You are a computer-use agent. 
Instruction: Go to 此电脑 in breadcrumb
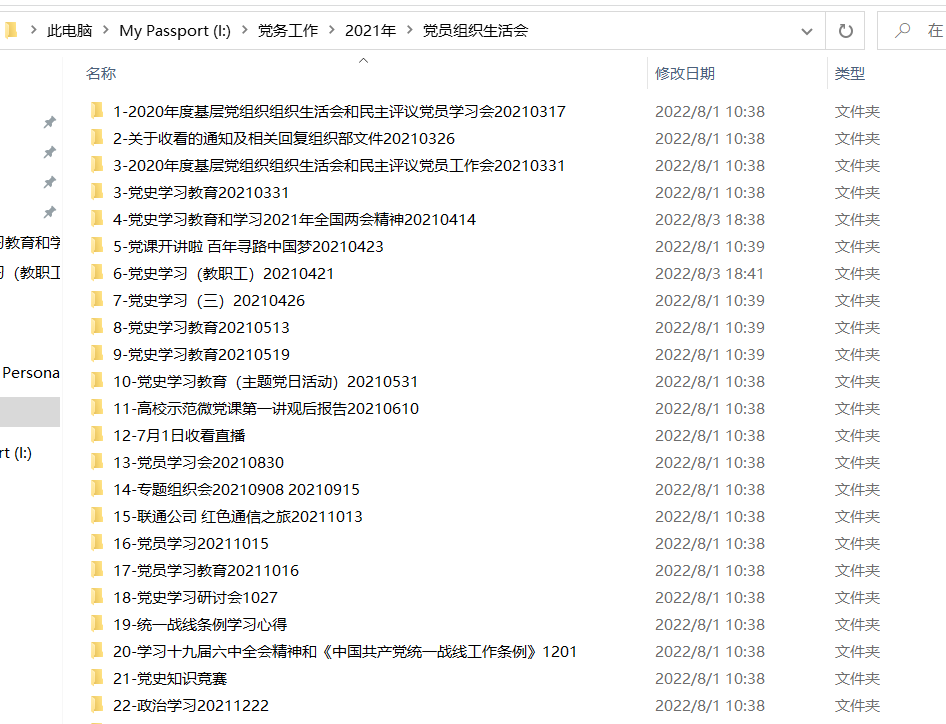tap(69, 31)
